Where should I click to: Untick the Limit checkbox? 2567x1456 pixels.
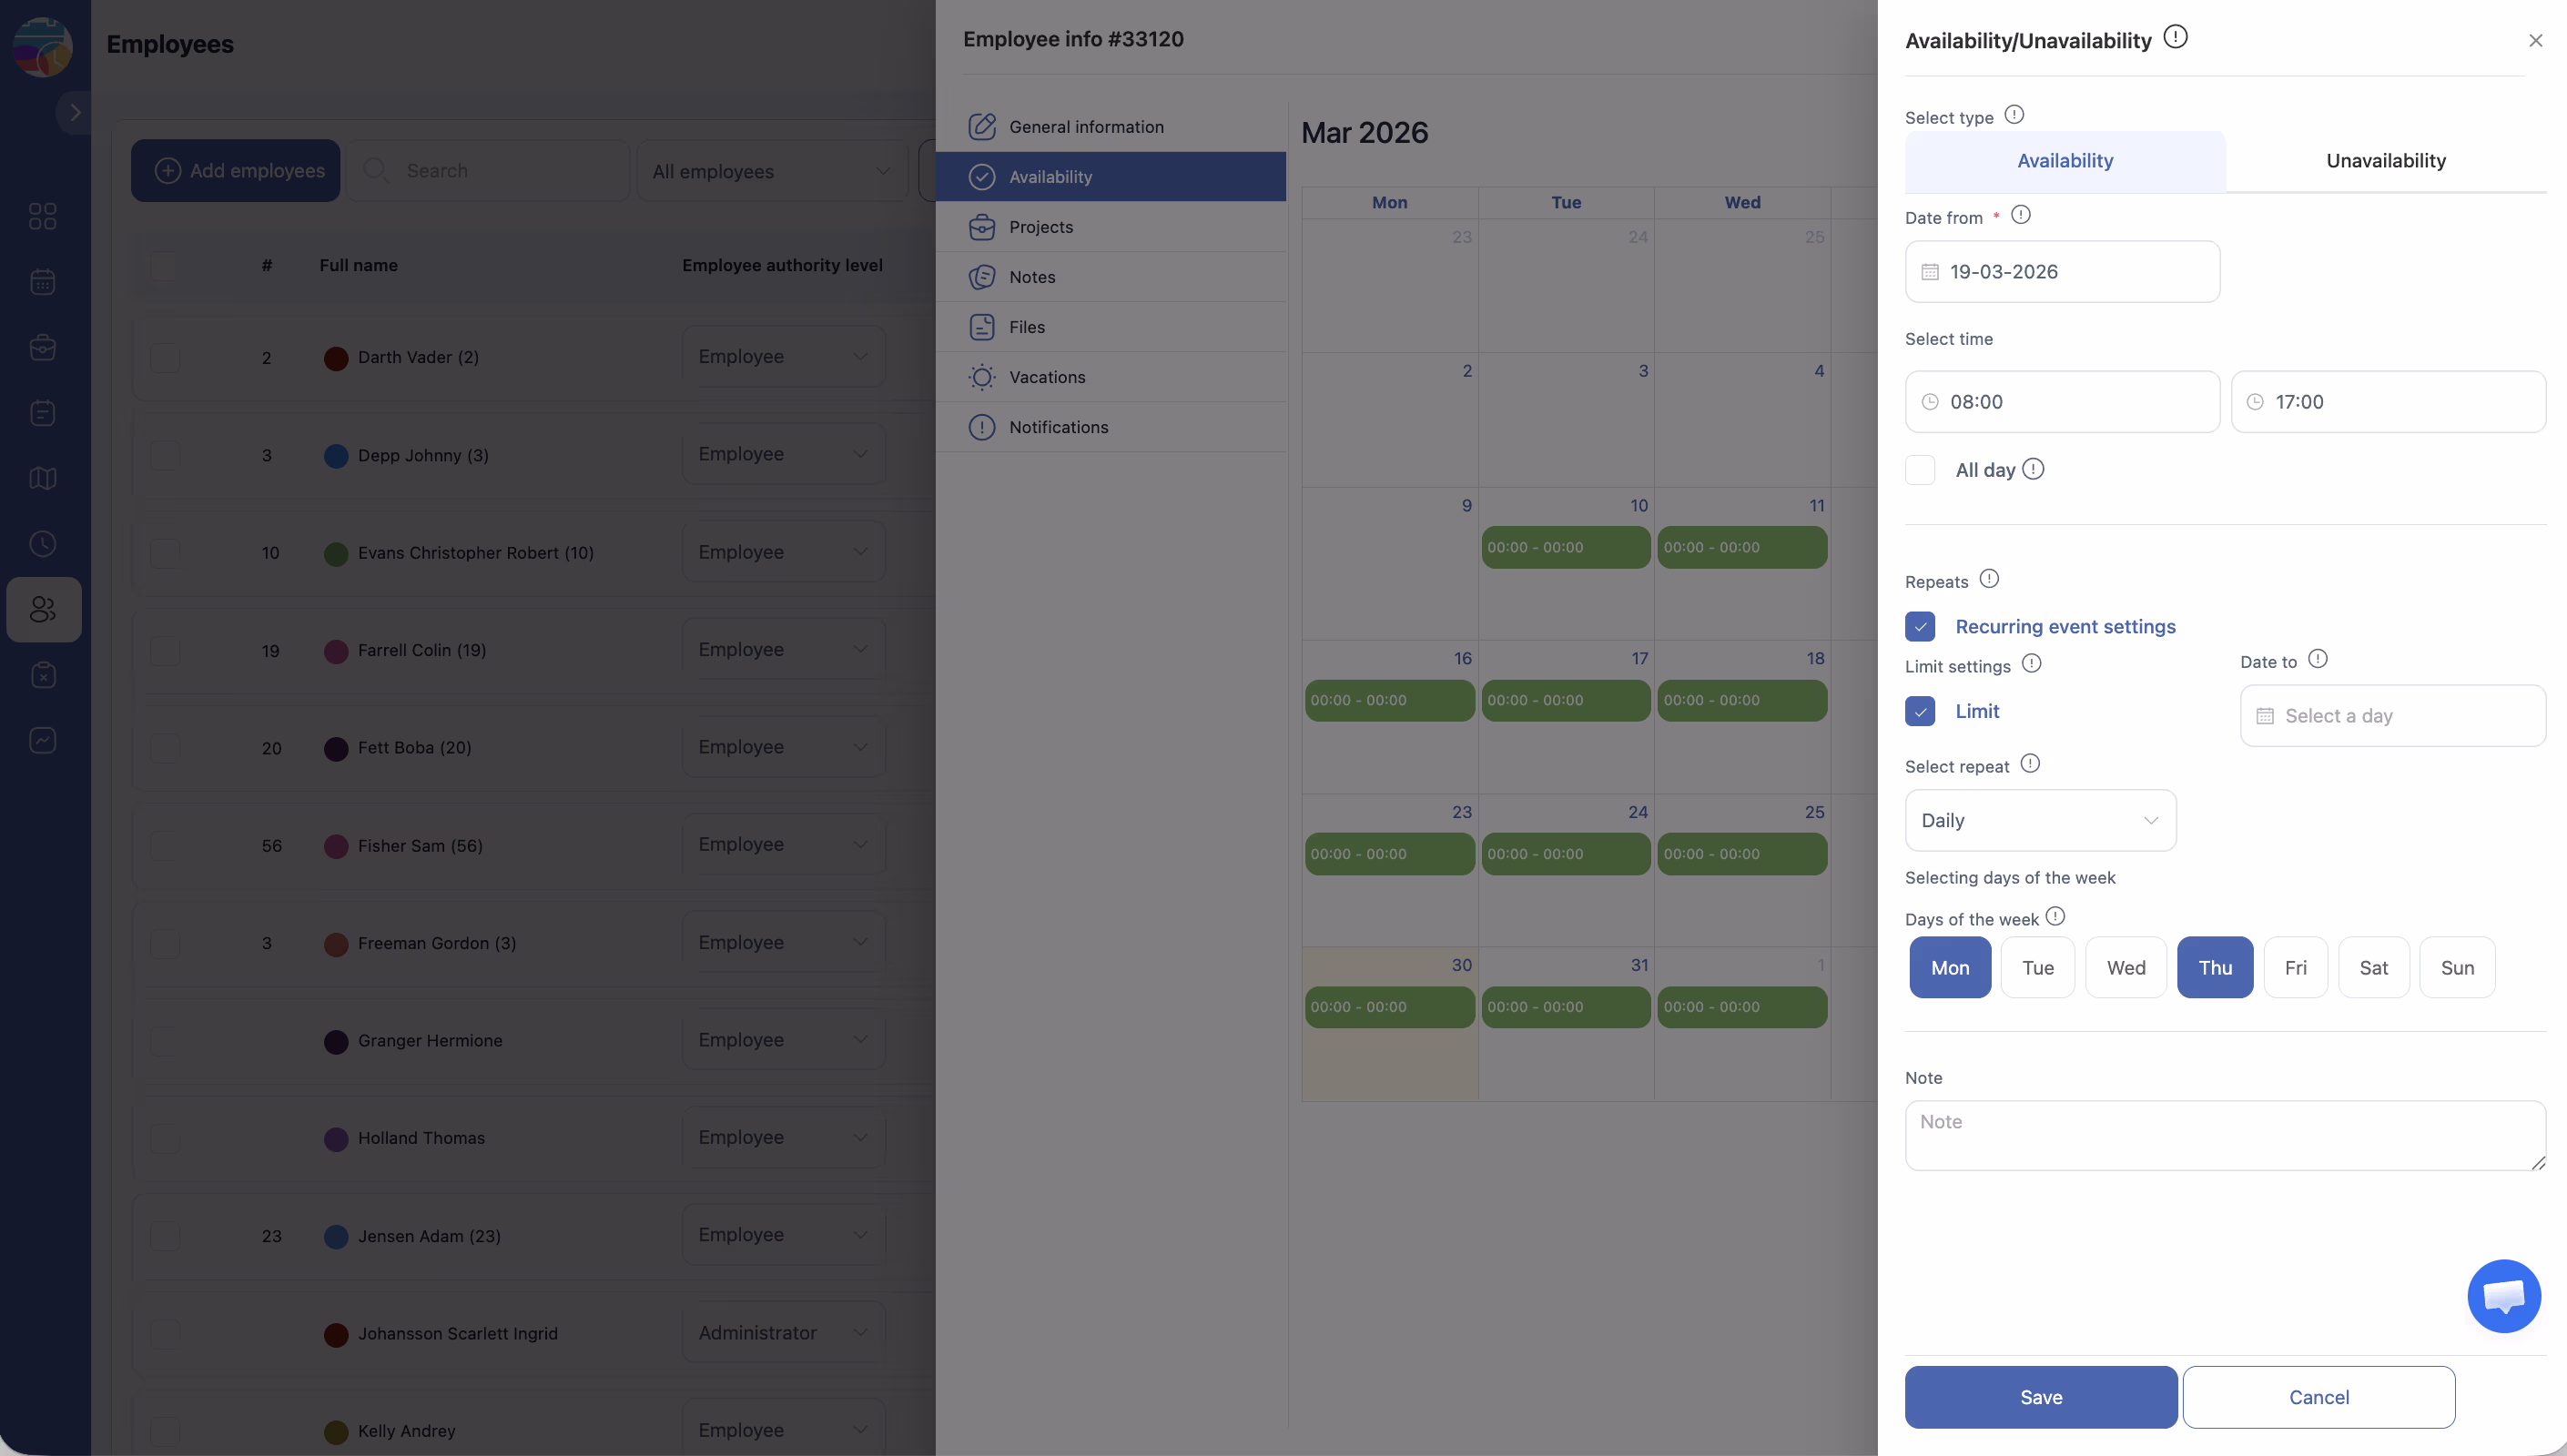pos(1920,711)
